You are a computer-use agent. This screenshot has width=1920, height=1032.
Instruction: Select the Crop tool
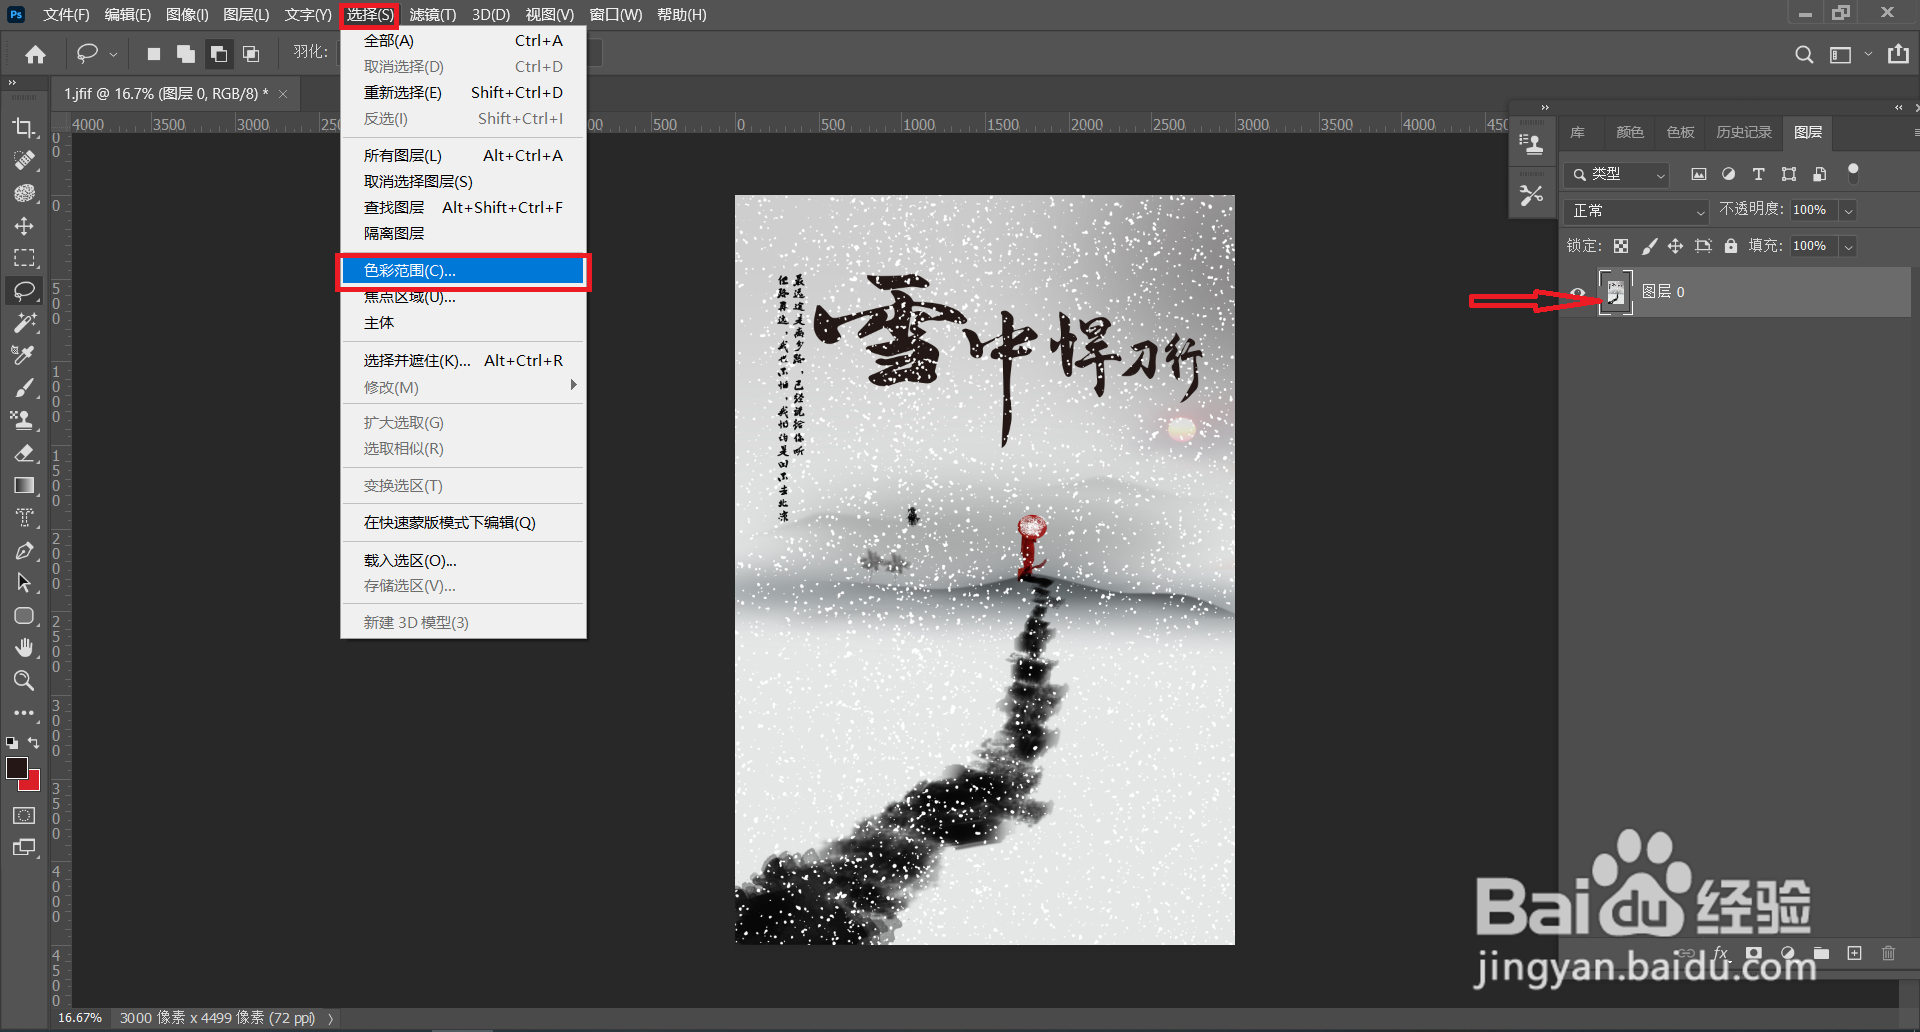(24, 128)
